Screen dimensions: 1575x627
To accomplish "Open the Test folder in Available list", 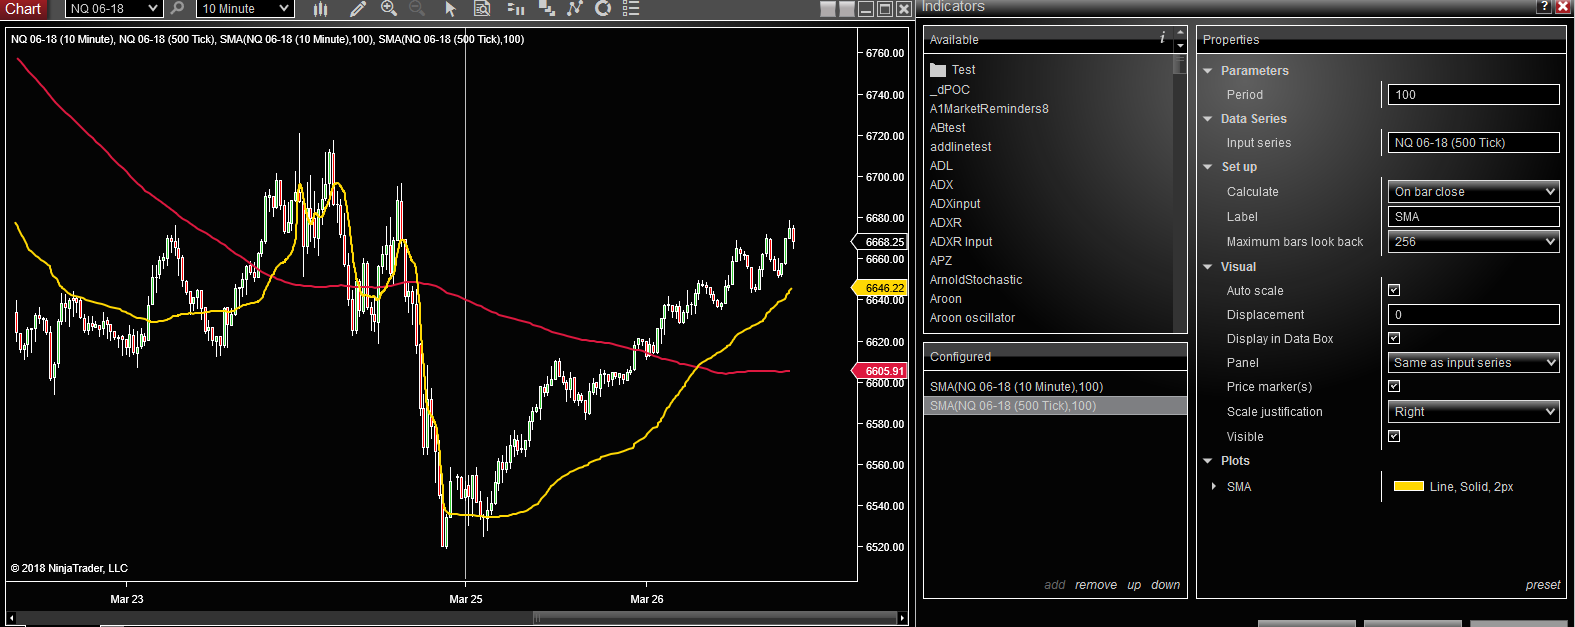I will click(x=953, y=70).
